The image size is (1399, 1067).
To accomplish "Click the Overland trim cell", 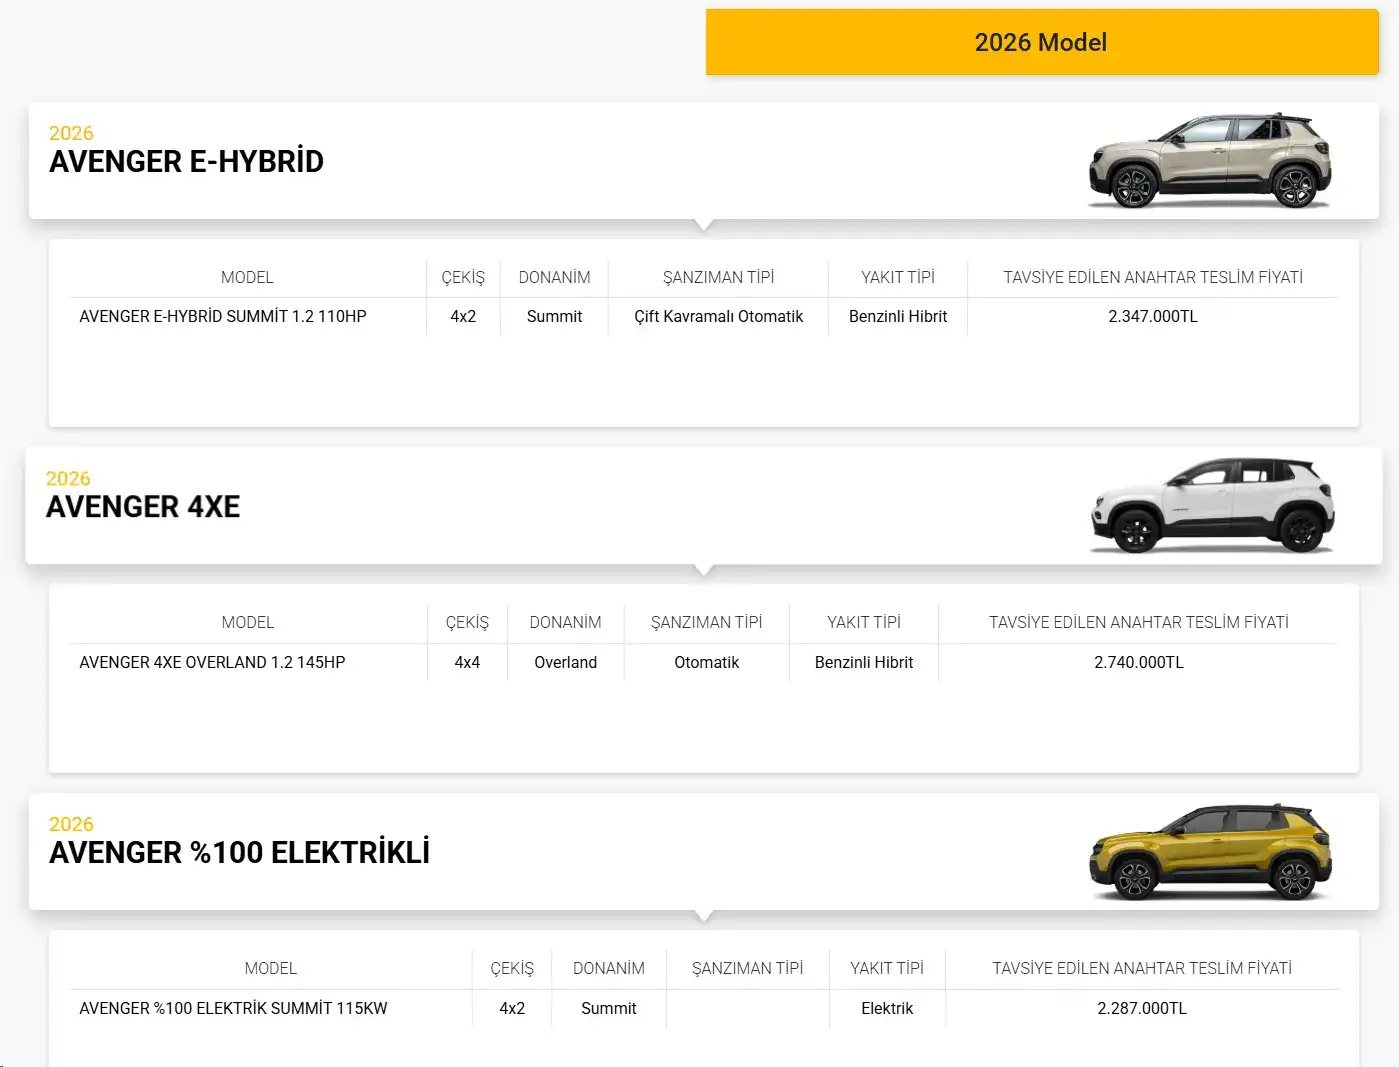I will point(566,662).
